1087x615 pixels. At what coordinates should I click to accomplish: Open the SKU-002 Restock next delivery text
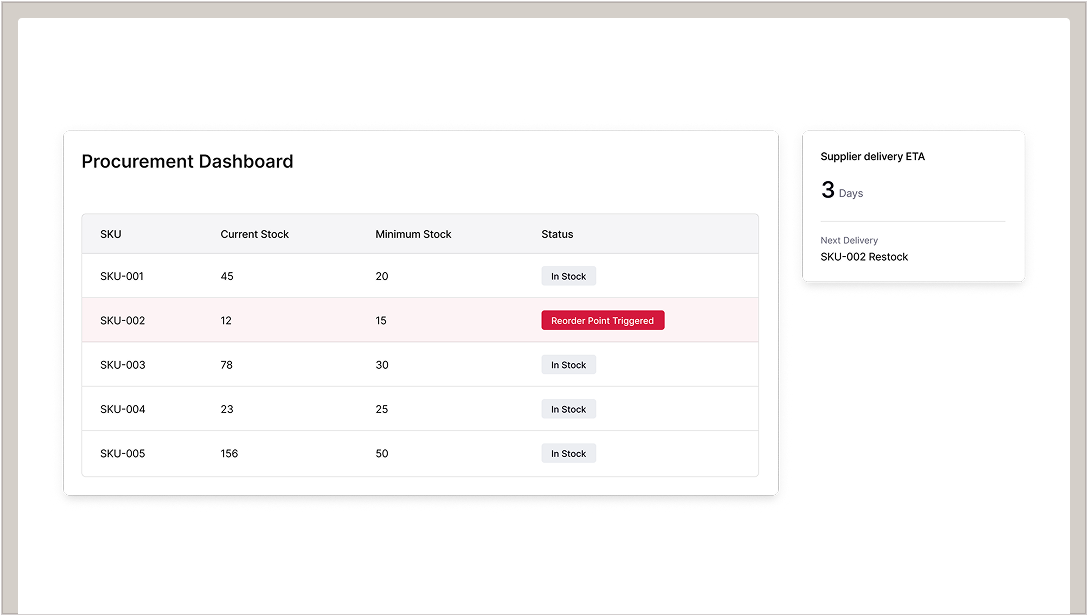pos(864,257)
